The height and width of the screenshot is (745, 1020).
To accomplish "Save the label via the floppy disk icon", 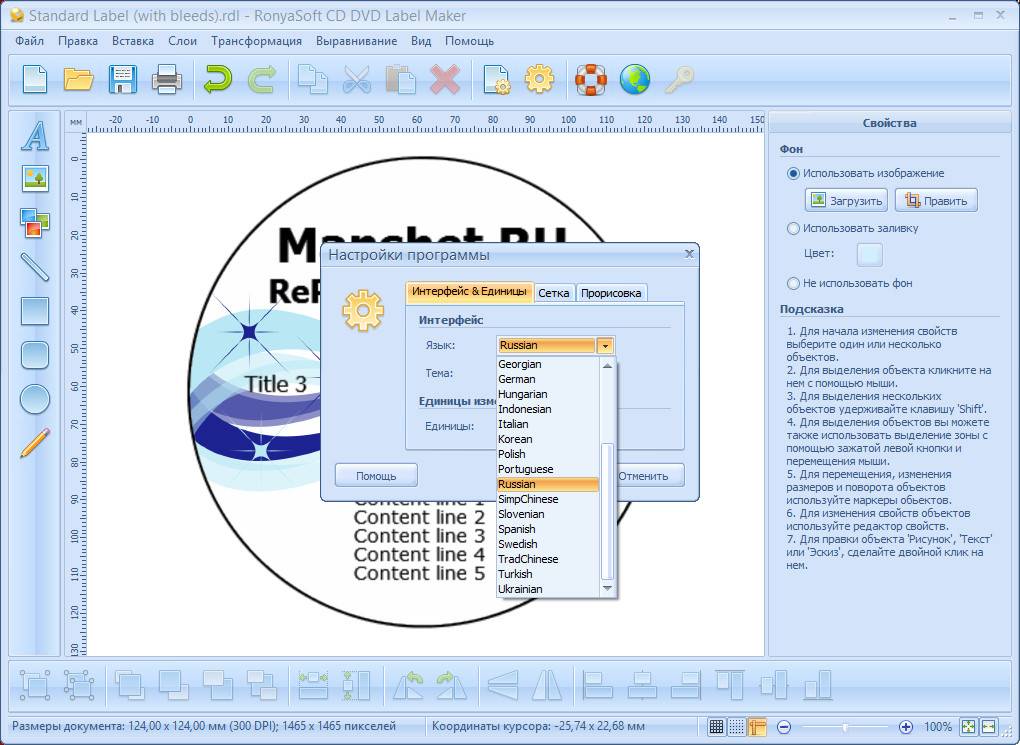I will click(122, 79).
